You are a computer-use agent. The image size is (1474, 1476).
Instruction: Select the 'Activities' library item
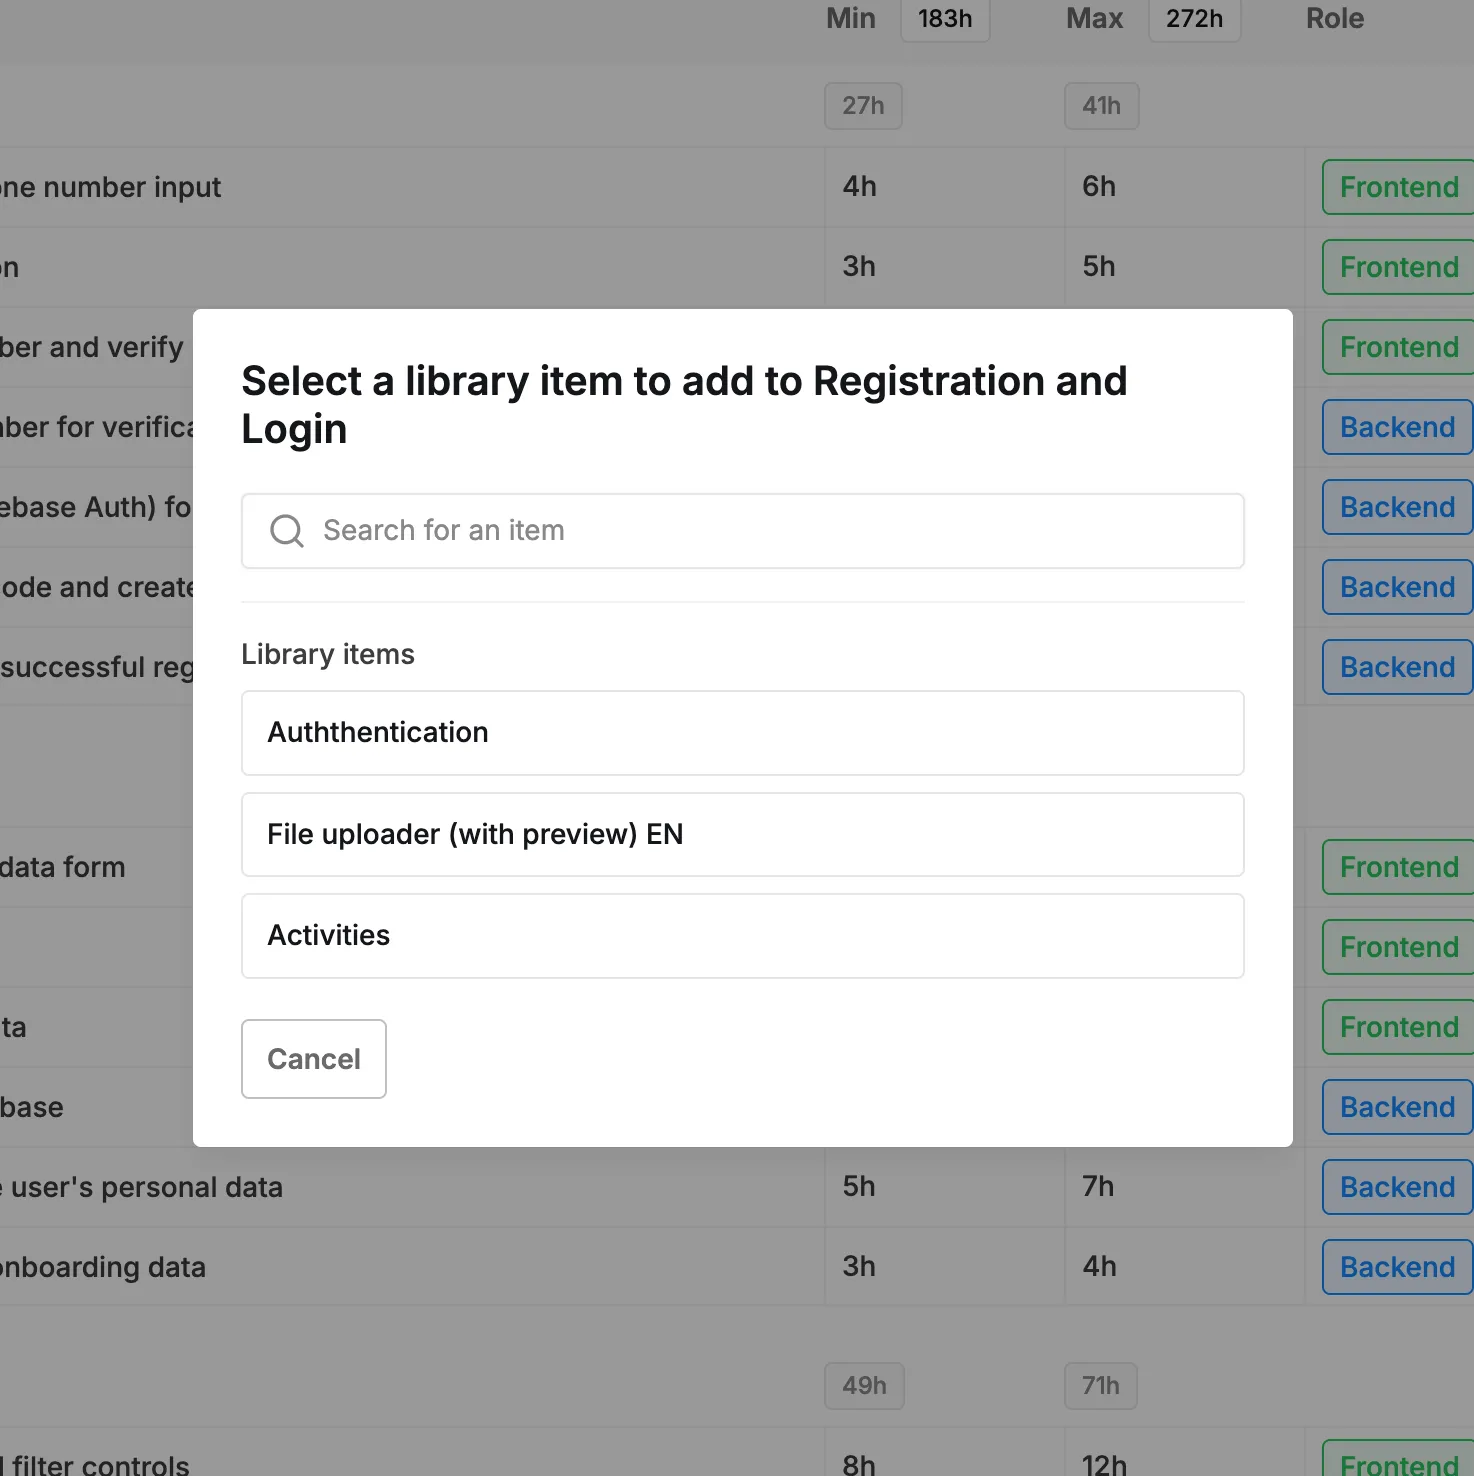point(741,935)
